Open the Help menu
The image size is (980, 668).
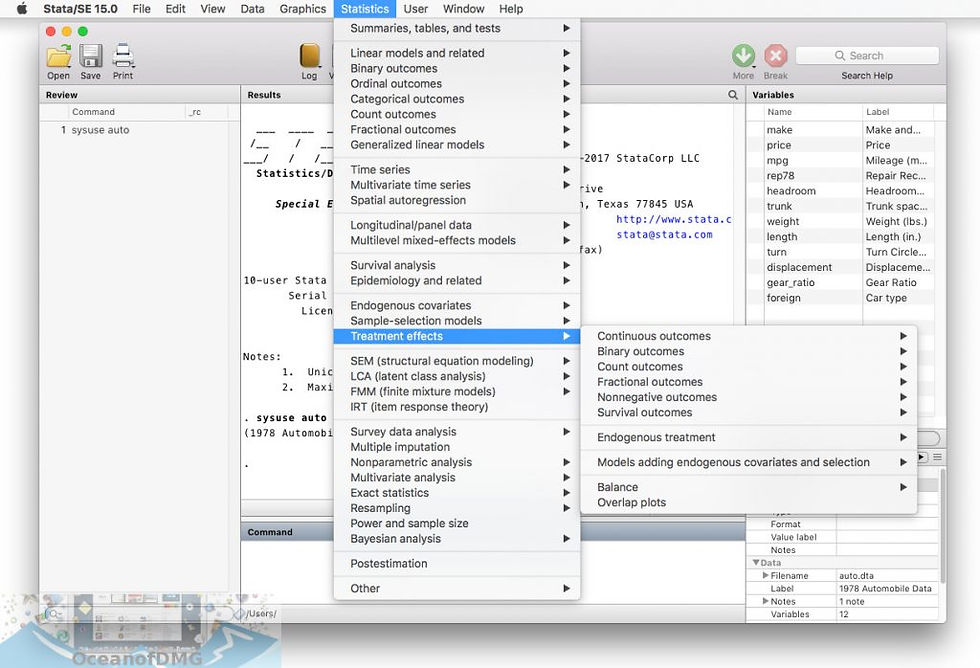pyautogui.click(x=511, y=9)
